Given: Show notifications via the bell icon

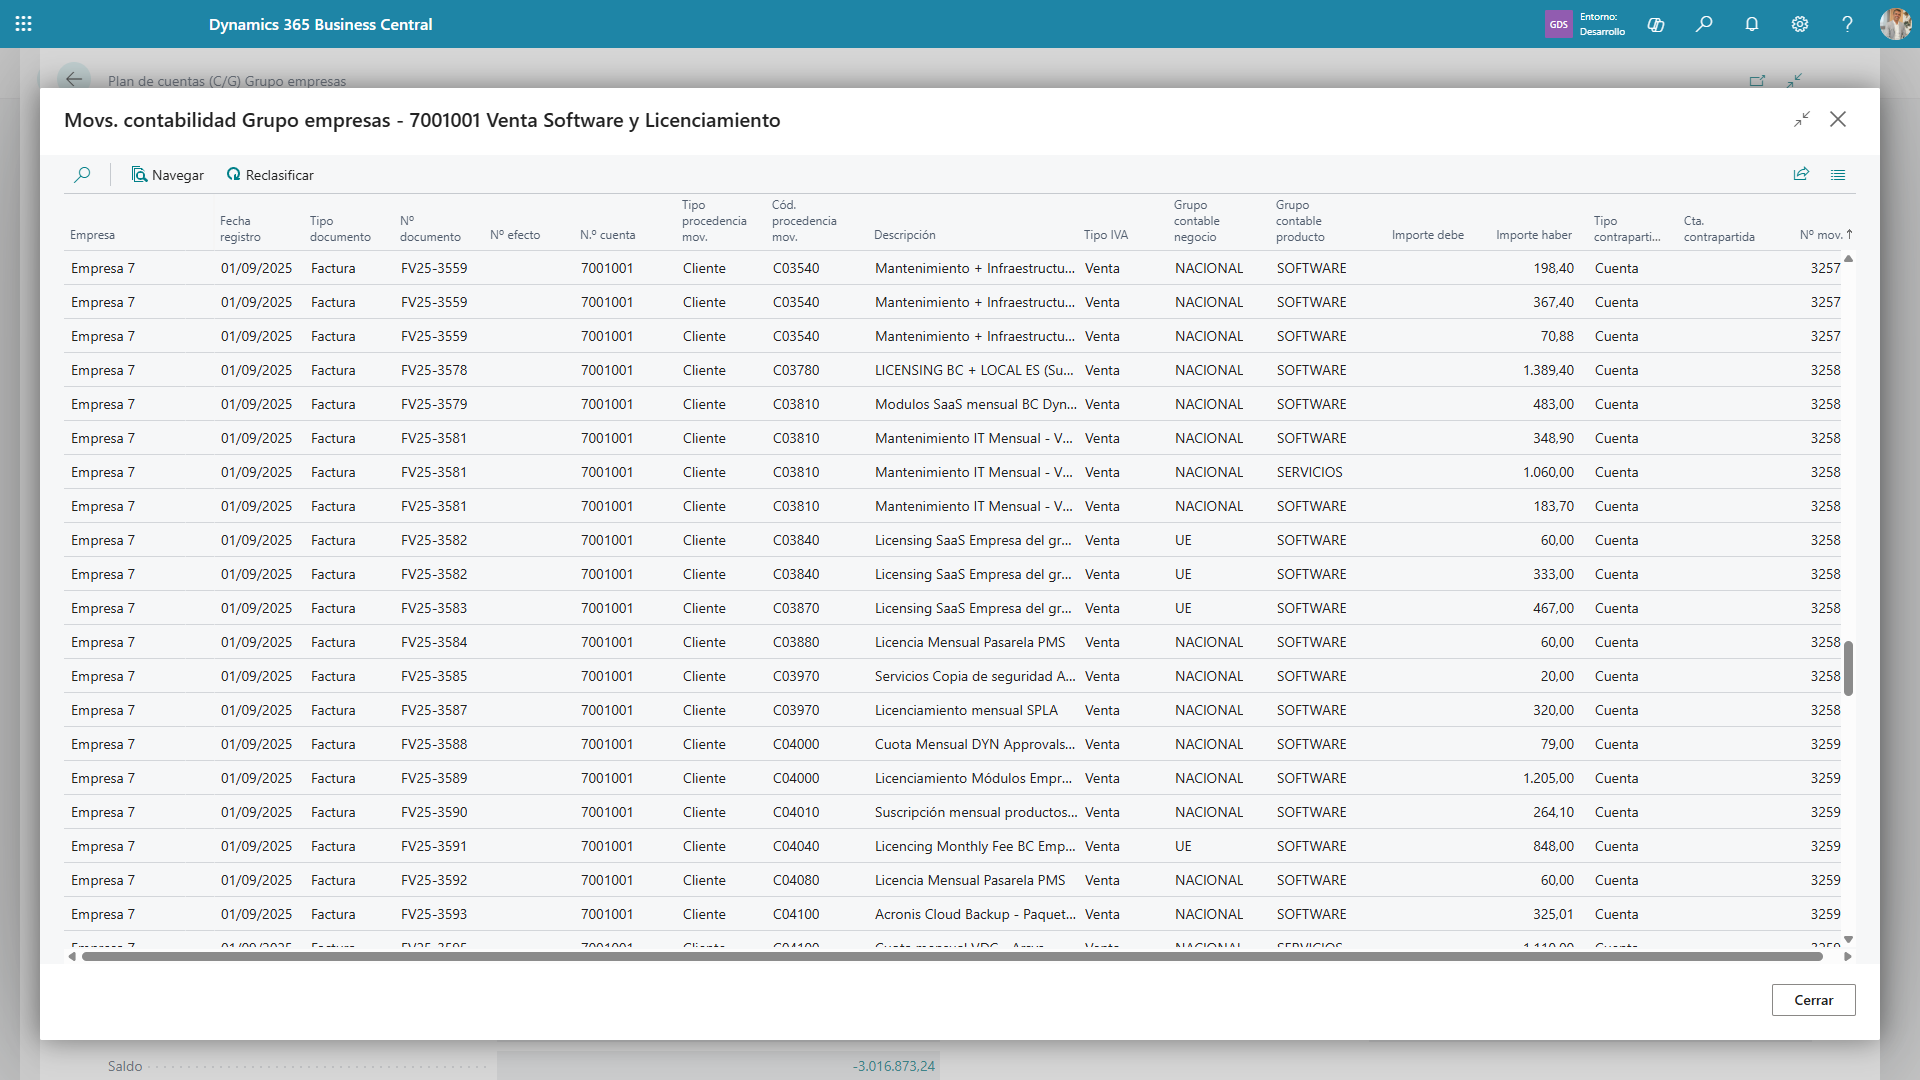Looking at the screenshot, I should (x=1752, y=24).
